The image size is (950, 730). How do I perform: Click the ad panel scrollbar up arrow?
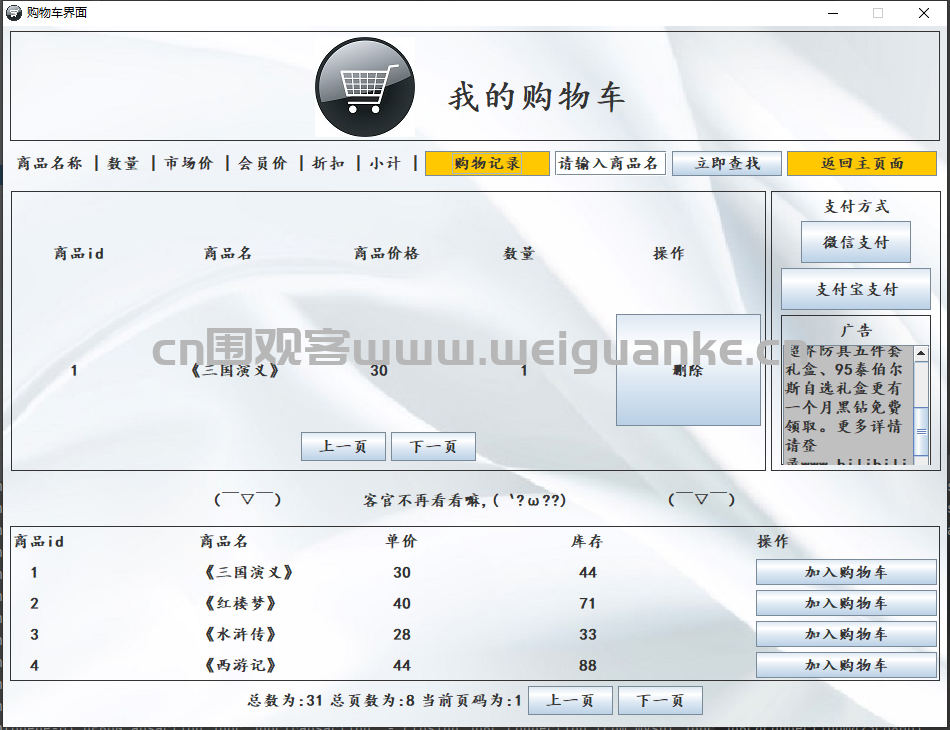(921, 353)
